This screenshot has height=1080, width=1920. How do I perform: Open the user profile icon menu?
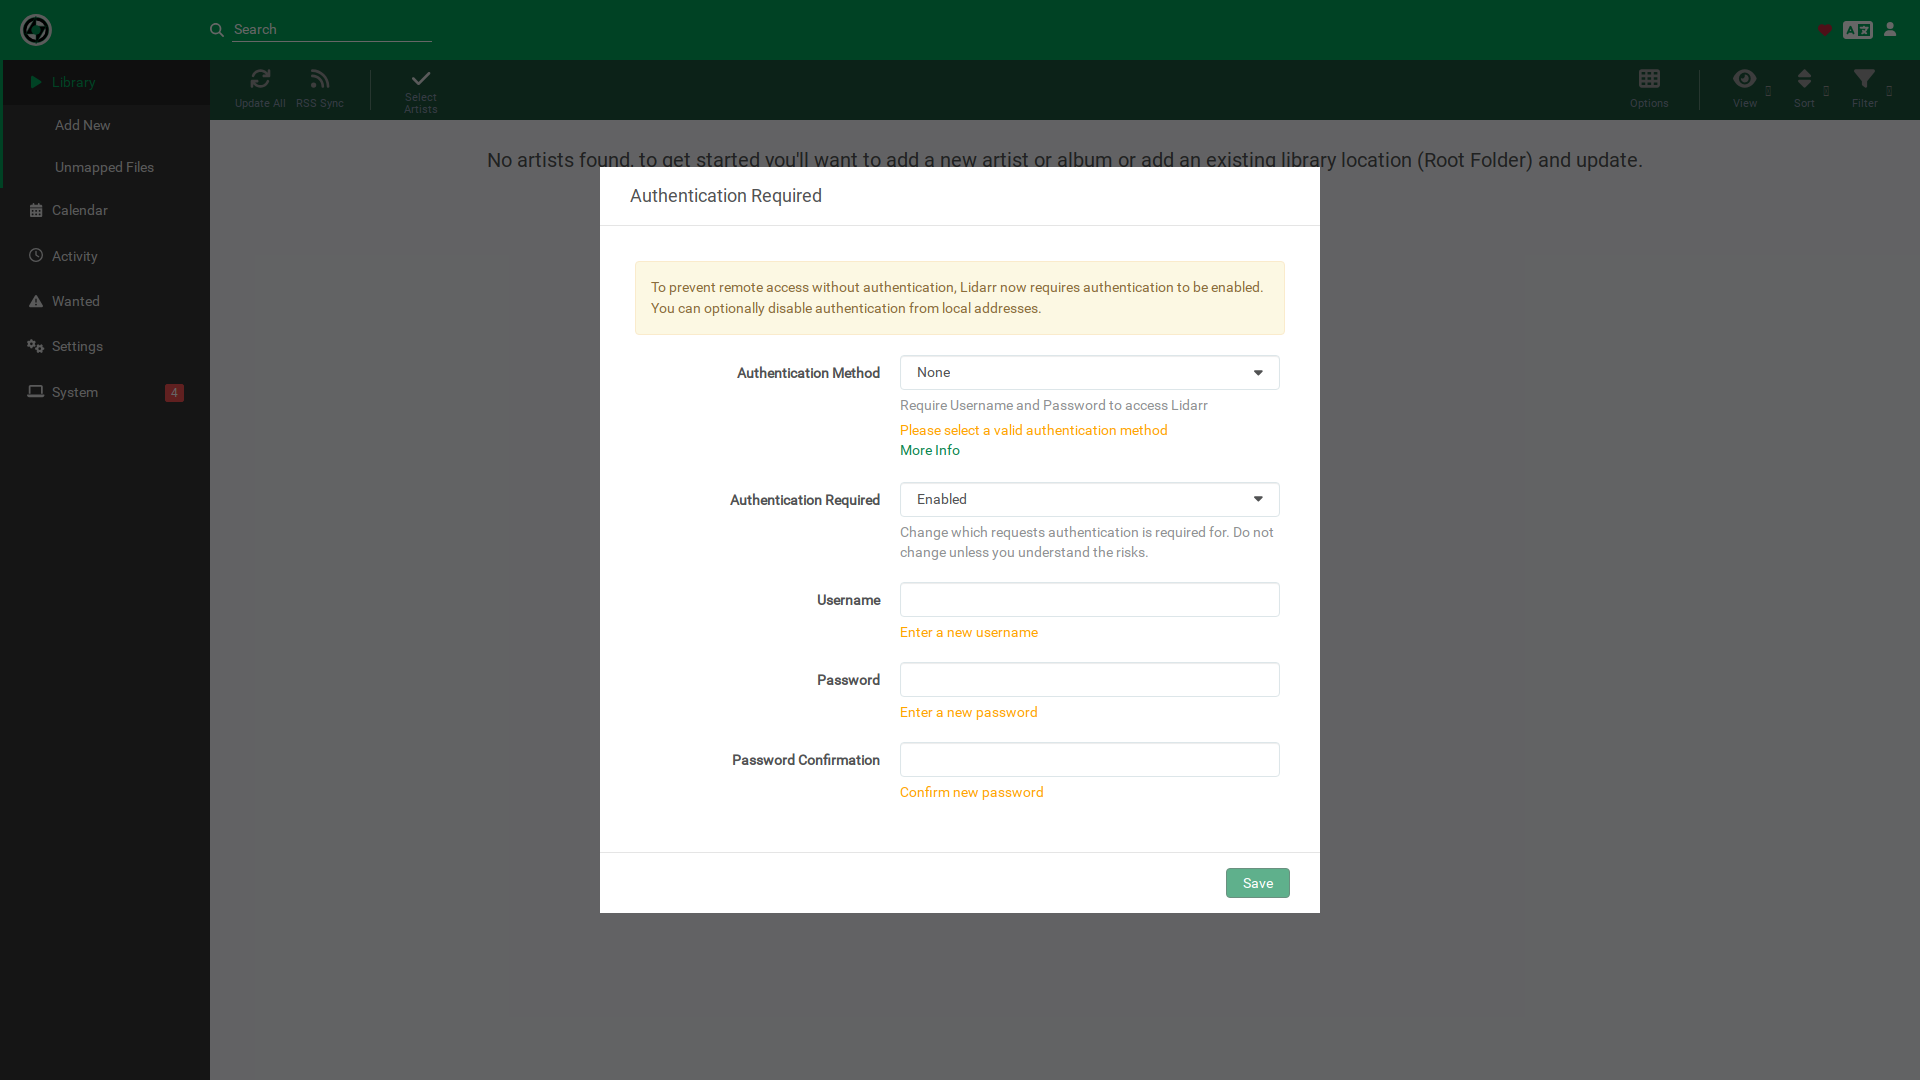(1890, 30)
